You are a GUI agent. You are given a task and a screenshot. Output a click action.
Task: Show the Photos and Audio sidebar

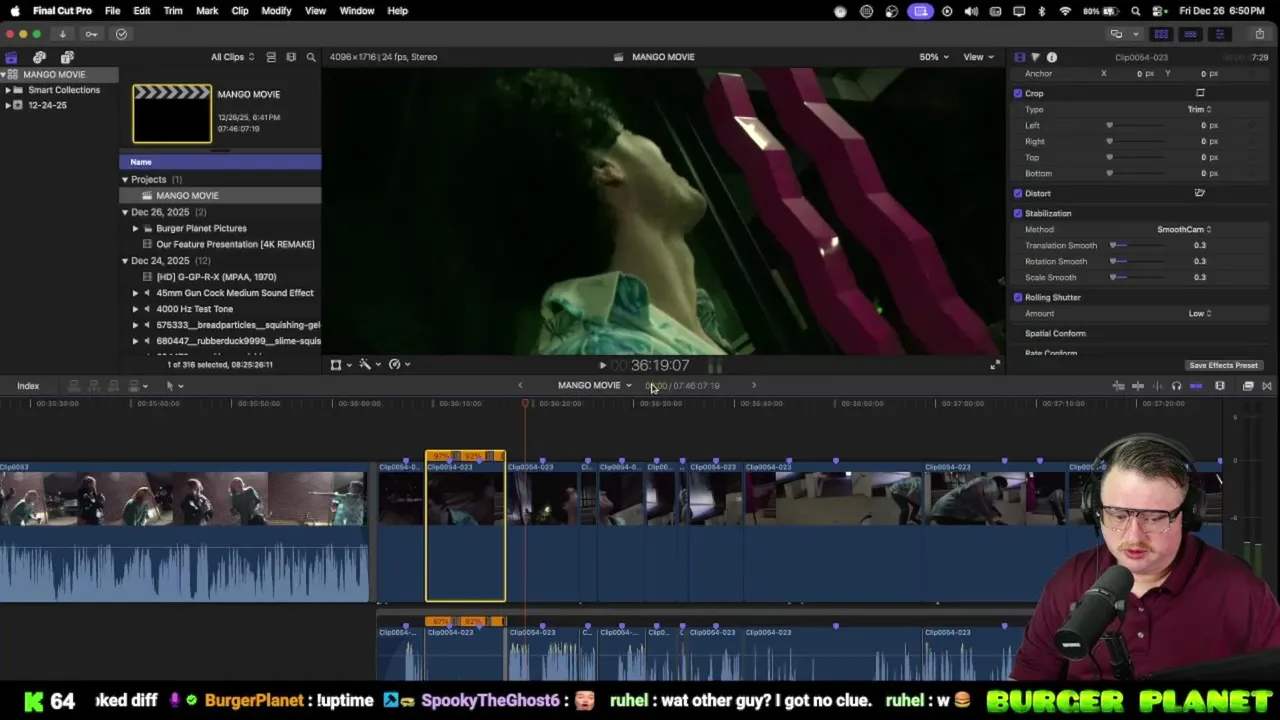pyautogui.click(x=39, y=57)
